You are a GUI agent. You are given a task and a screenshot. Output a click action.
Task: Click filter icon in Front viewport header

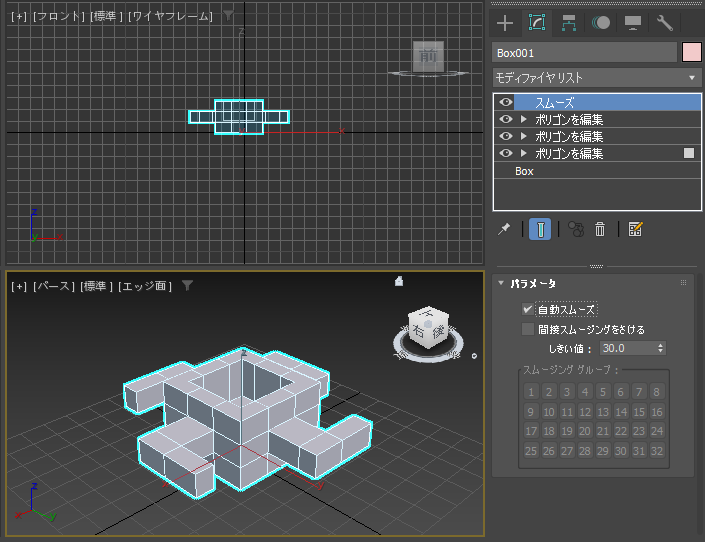(229, 16)
